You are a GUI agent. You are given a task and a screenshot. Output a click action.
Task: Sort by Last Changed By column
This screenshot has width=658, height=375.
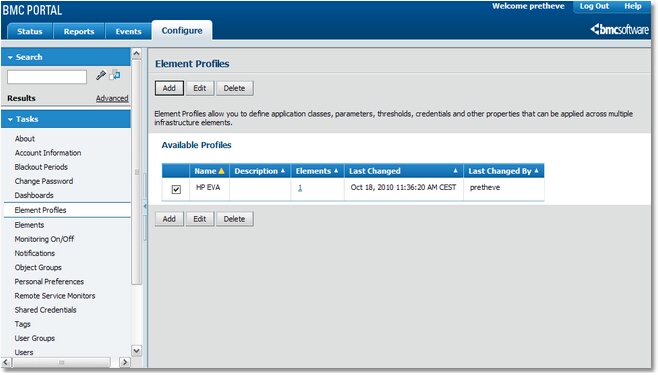(503, 171)
